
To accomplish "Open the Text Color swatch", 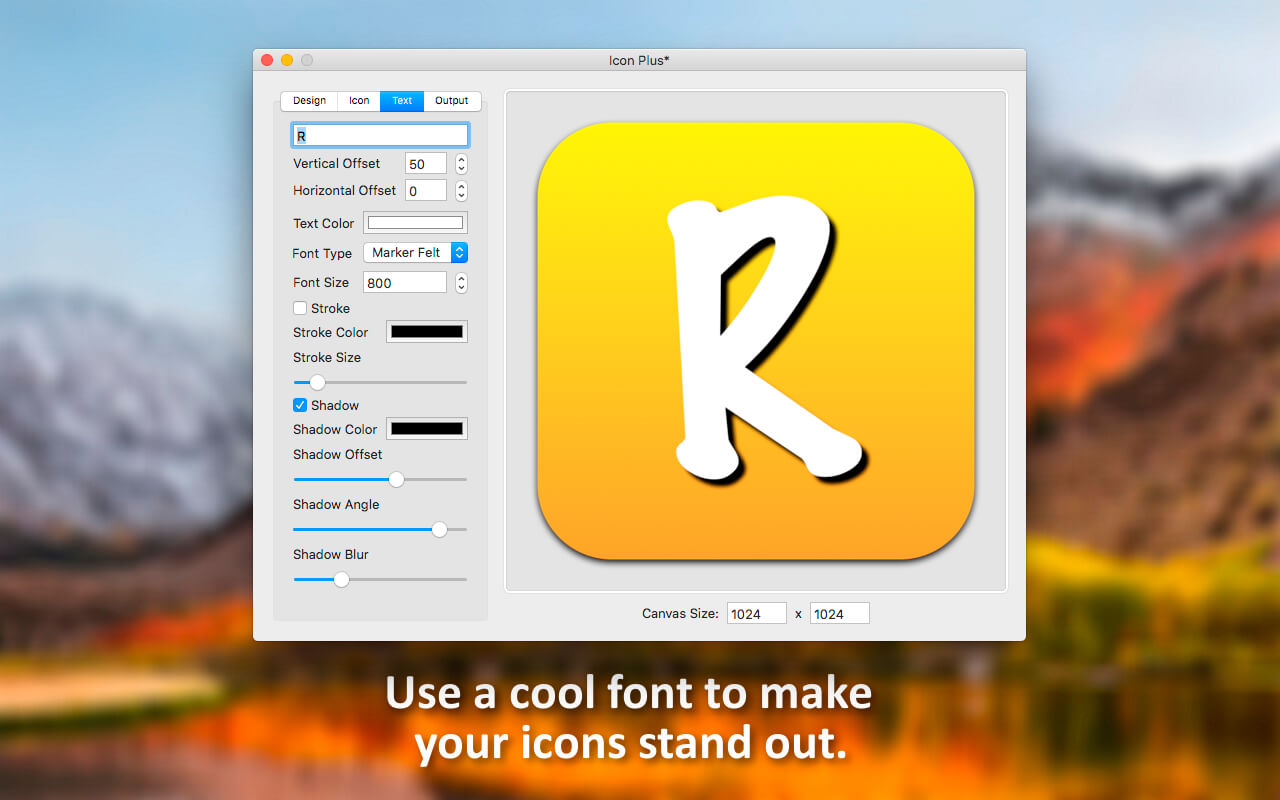I will coord(415,223).
